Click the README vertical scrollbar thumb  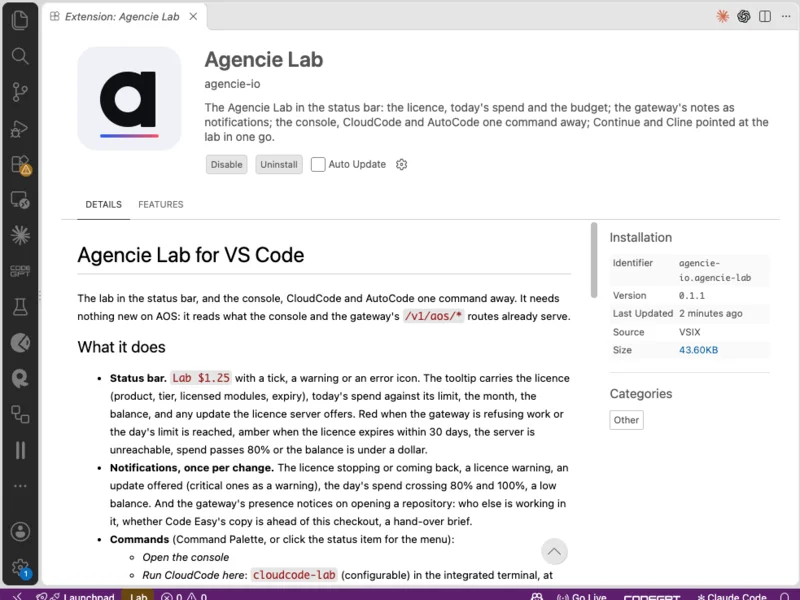click(x=594, y=260)
